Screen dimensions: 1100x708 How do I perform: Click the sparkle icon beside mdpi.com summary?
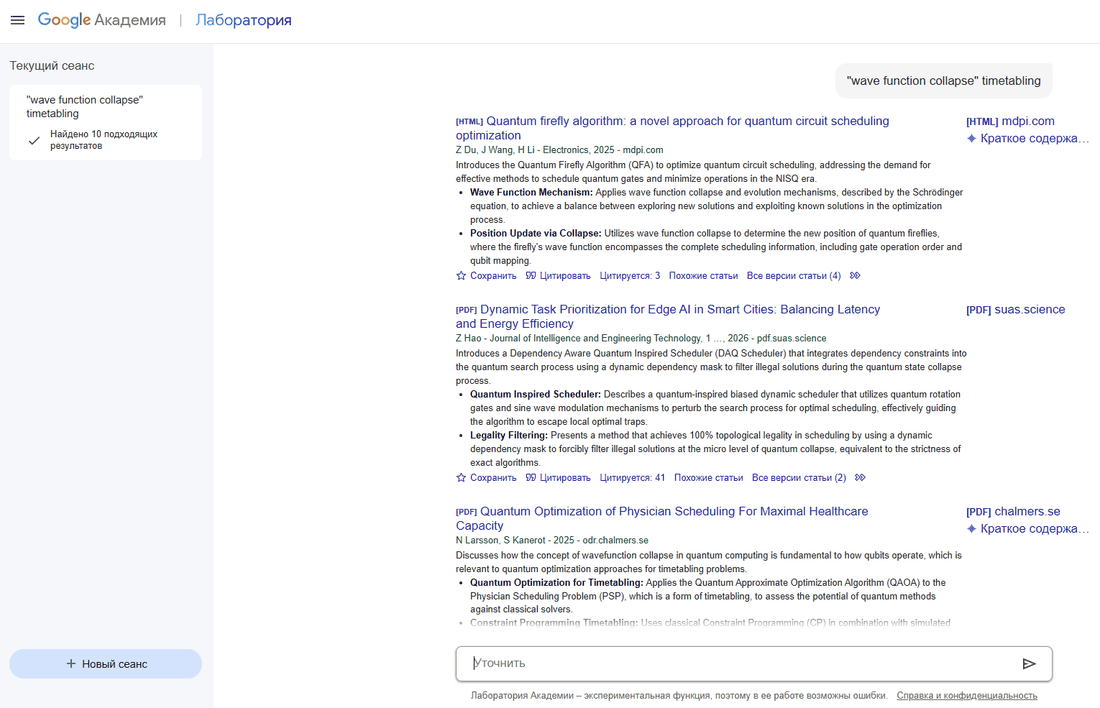972,138
